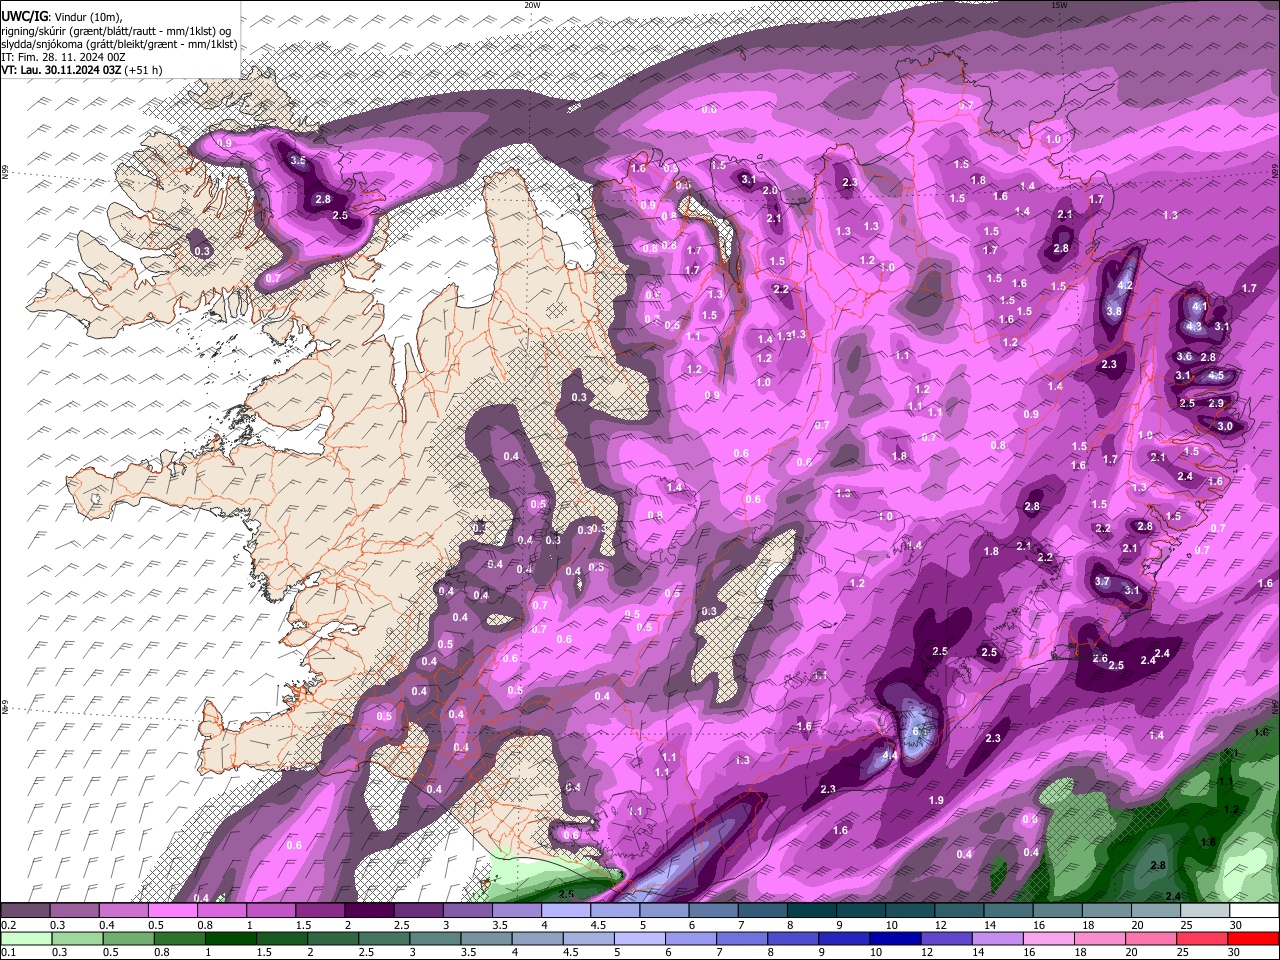Click the '4.4' value on the map
The height and width of the screenshot is (960, 1280).
pyautogui.click(x=889, y=756)
